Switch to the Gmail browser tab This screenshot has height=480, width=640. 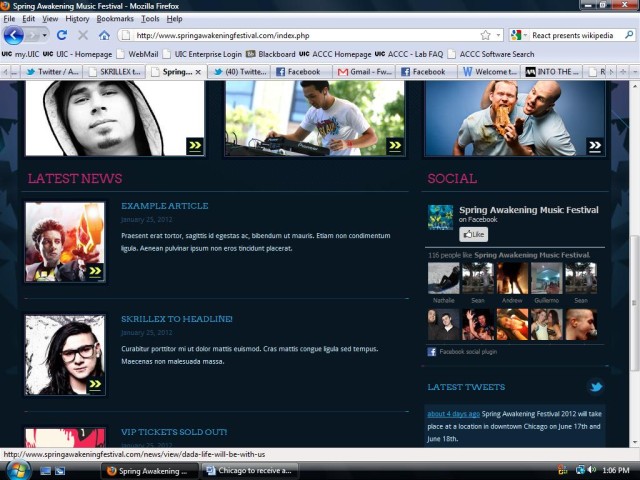pyautogui.click(x=363, y=72)
